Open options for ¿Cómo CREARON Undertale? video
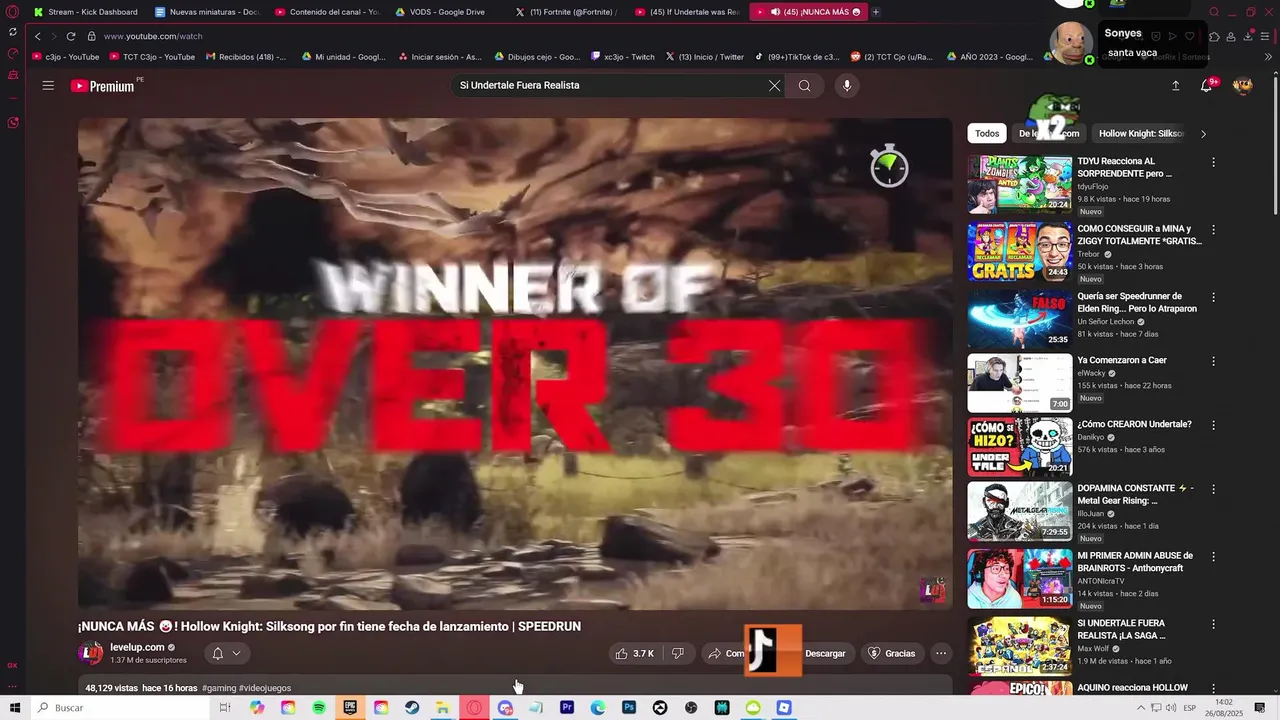1280x720 pixels. [x=1214, y=425]
